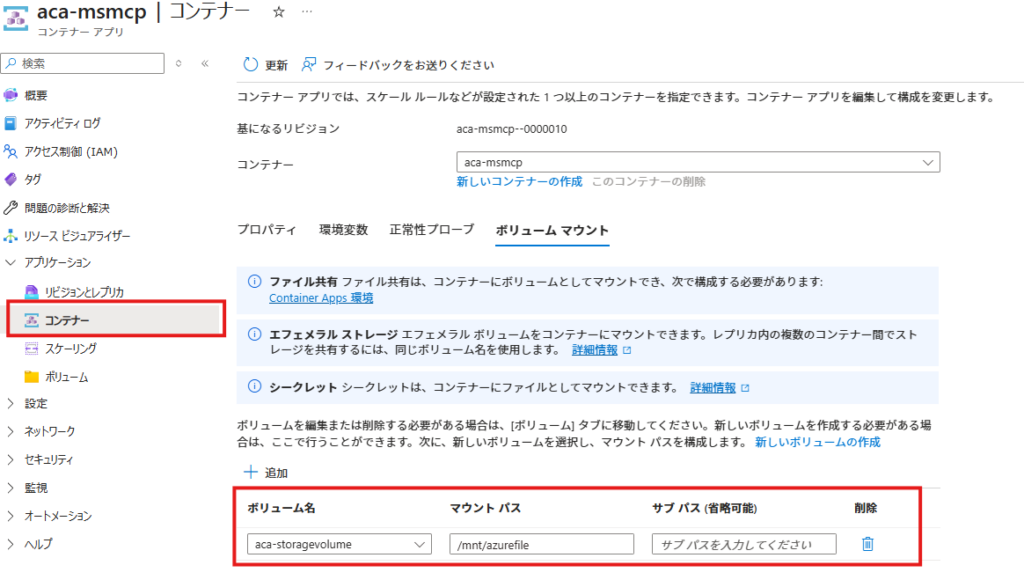
Task: Switch to the 正常性プローブ tab
Action: [x=431, y=229]
